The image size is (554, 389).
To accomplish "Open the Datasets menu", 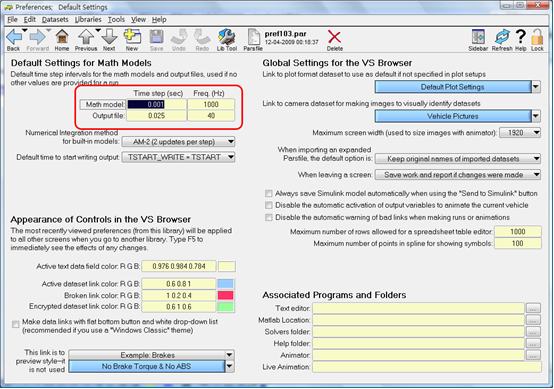I will point(55,19).
